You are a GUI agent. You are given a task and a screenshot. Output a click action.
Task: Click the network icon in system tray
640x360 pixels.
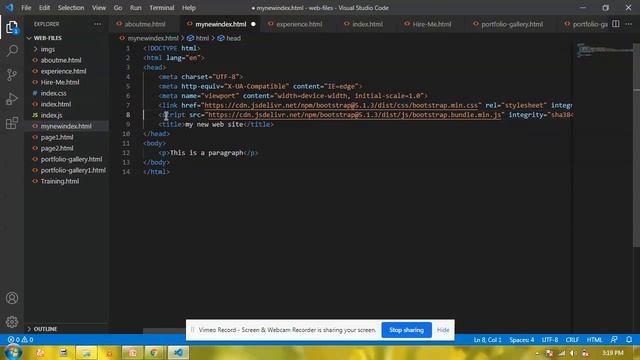pos(562,353)
